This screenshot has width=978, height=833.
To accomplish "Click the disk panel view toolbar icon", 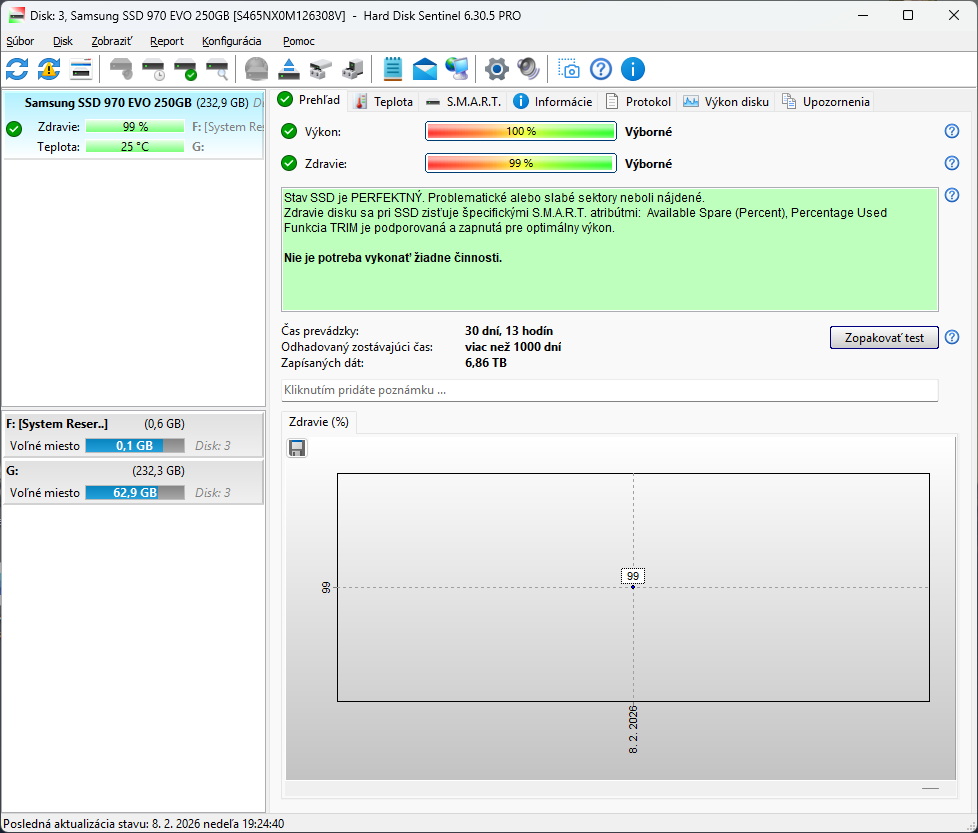I will click(x=81, y=69).
